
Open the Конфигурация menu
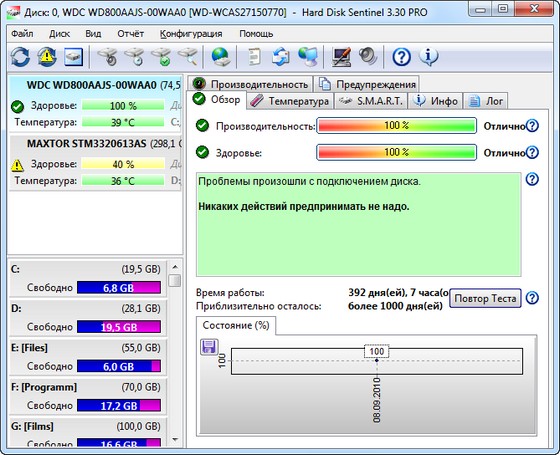tap(191, 34)
